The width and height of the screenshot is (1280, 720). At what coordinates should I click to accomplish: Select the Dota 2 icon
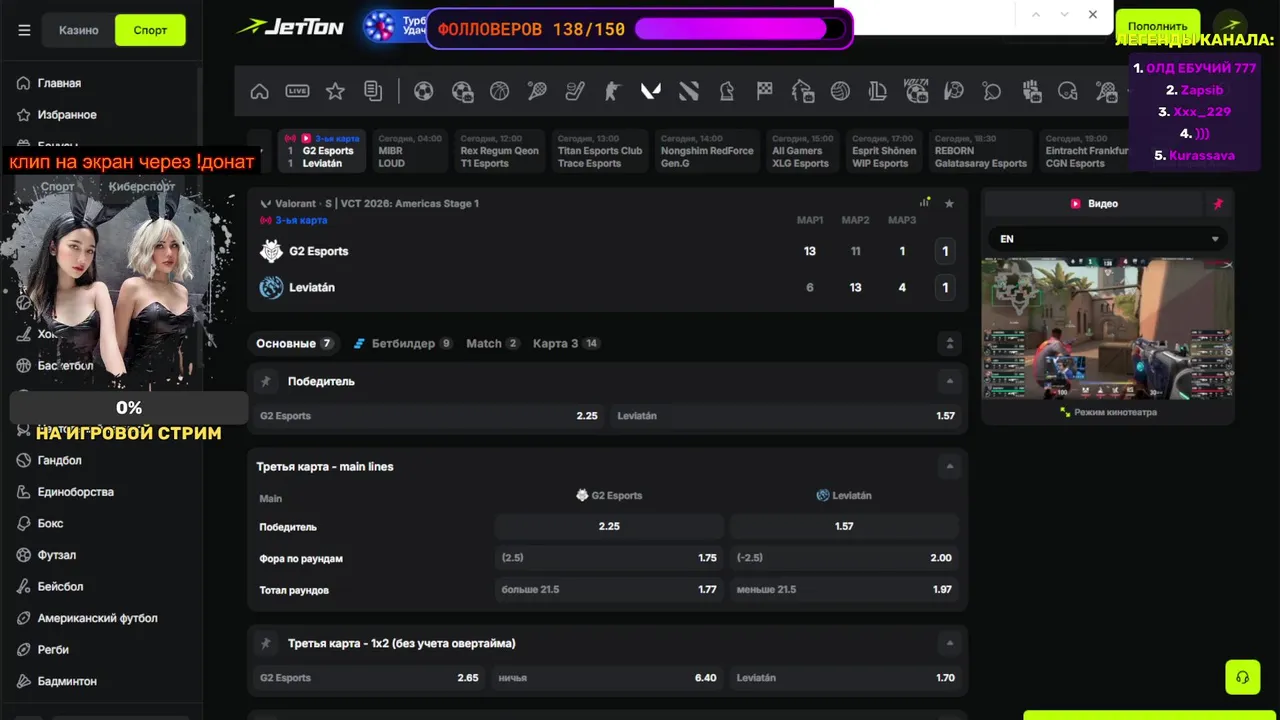coord(689,91)
